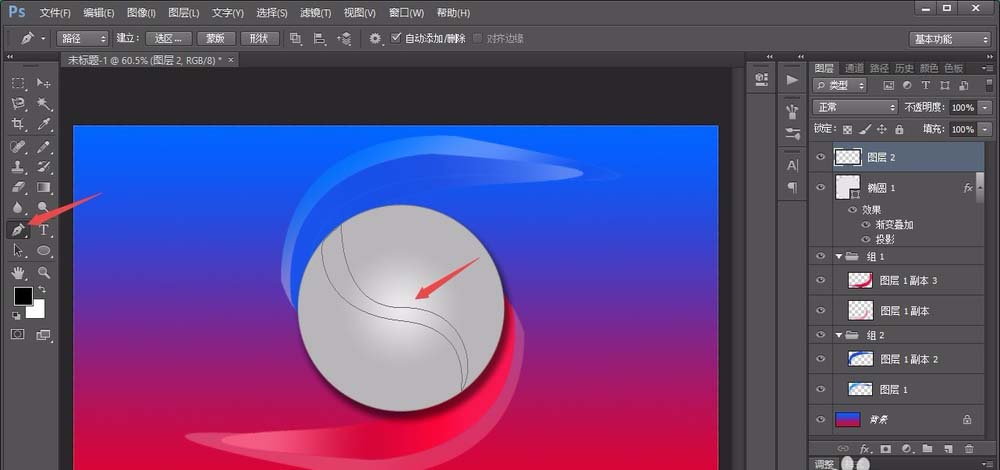Activate the Zoom magnifier tool
Image resolution: width=1000 pixels, height=470 pixels.
point(44,272)
